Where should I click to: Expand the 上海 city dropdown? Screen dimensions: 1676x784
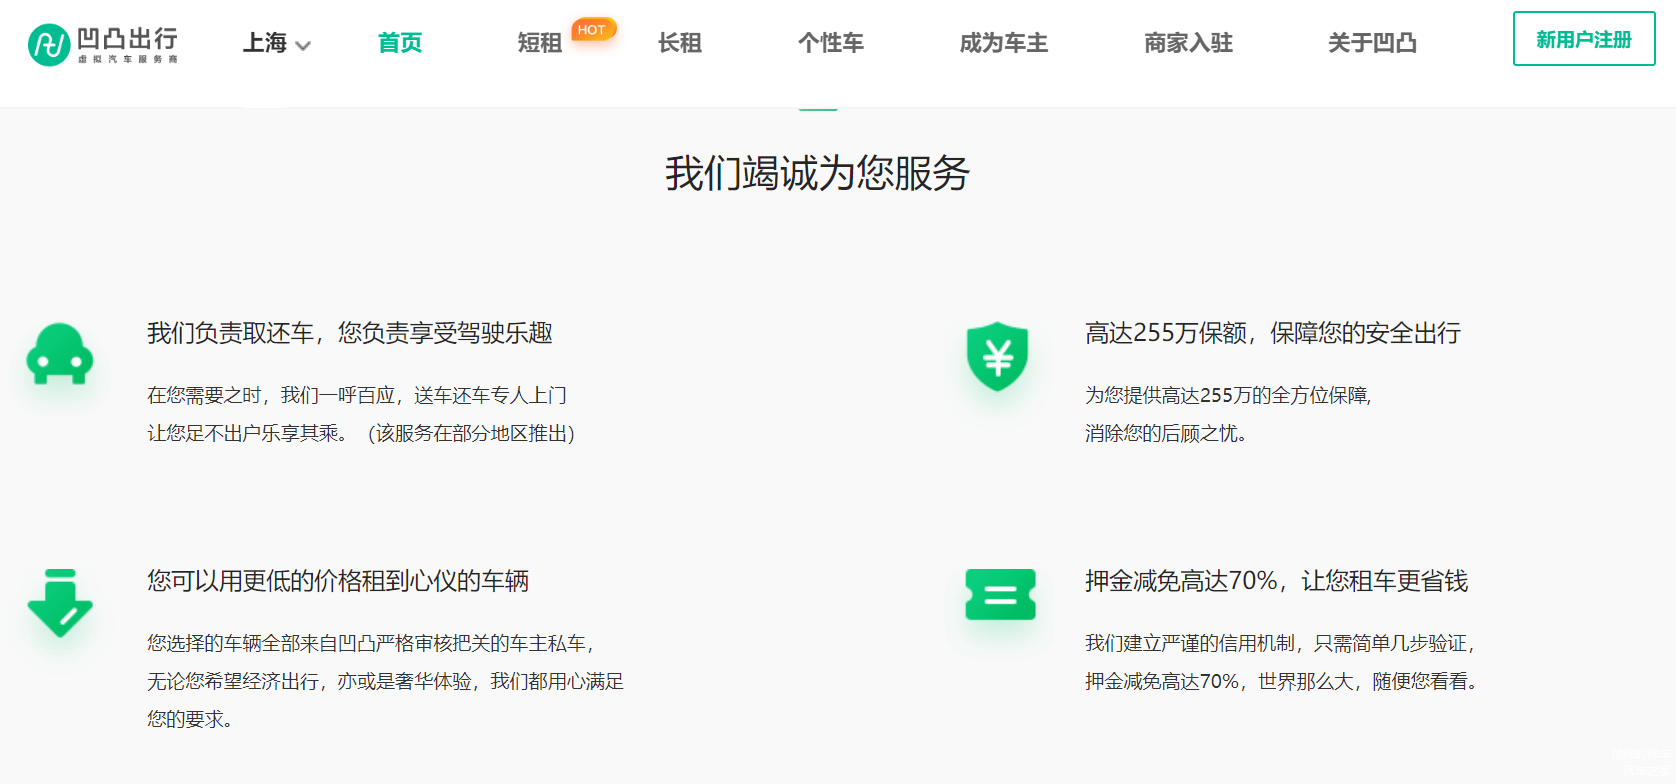point(277,43)
